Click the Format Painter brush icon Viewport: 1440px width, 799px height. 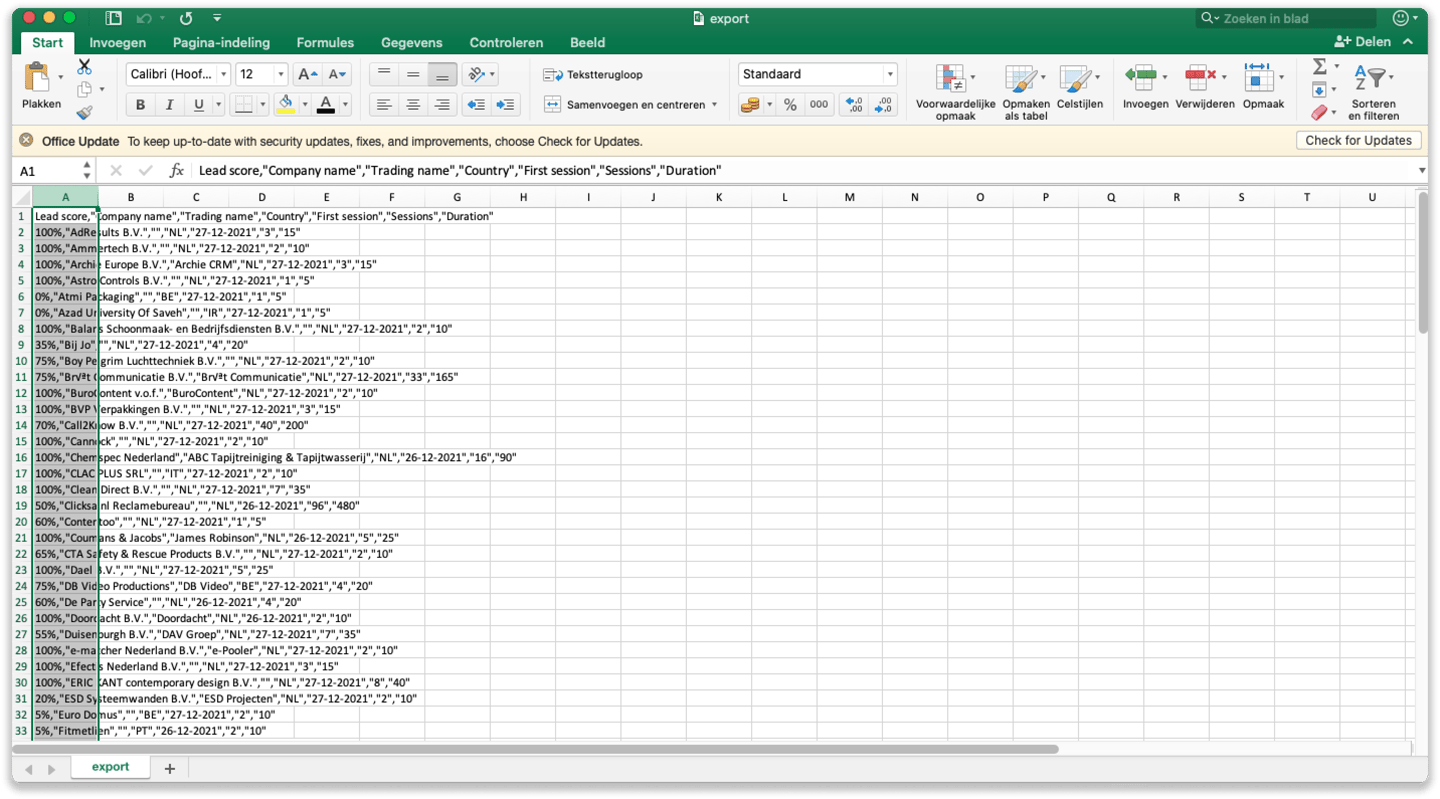[x=84, y=113]
